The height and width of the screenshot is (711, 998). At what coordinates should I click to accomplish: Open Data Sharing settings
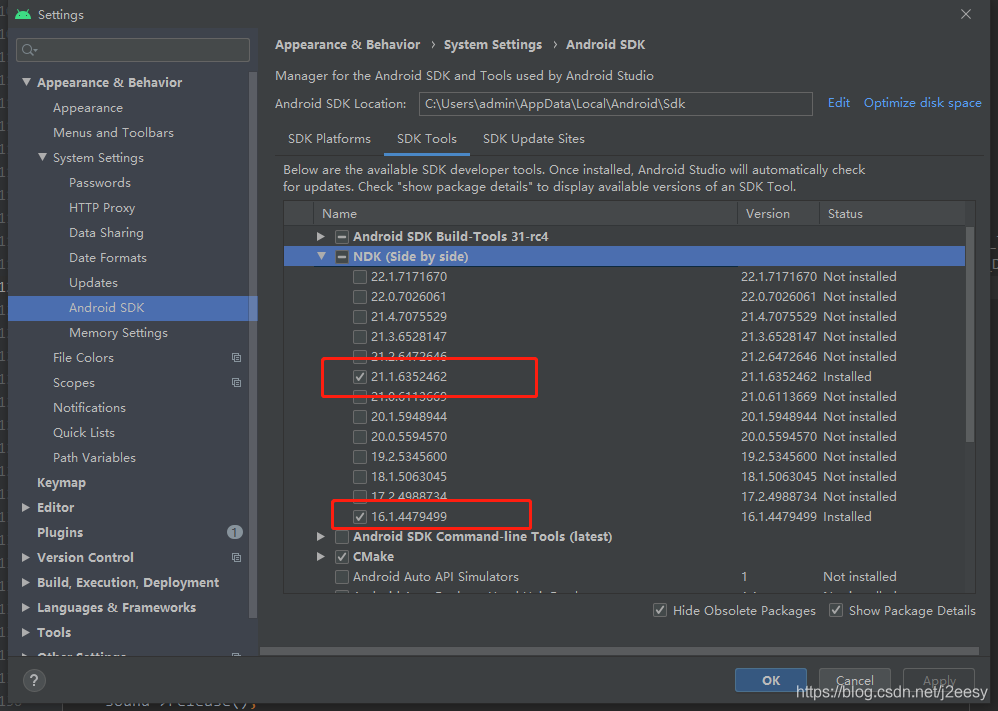tap(106, 232)
